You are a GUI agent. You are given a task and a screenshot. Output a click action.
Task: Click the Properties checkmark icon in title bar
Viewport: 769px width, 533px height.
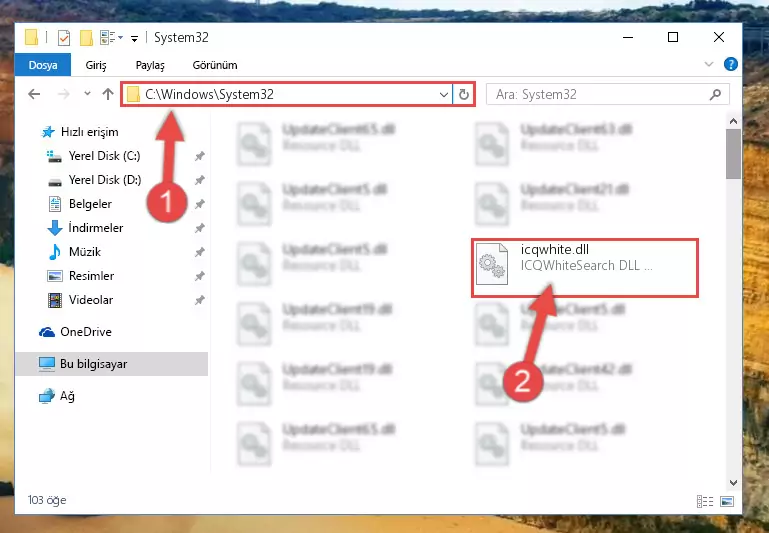[x=64, y=38]
